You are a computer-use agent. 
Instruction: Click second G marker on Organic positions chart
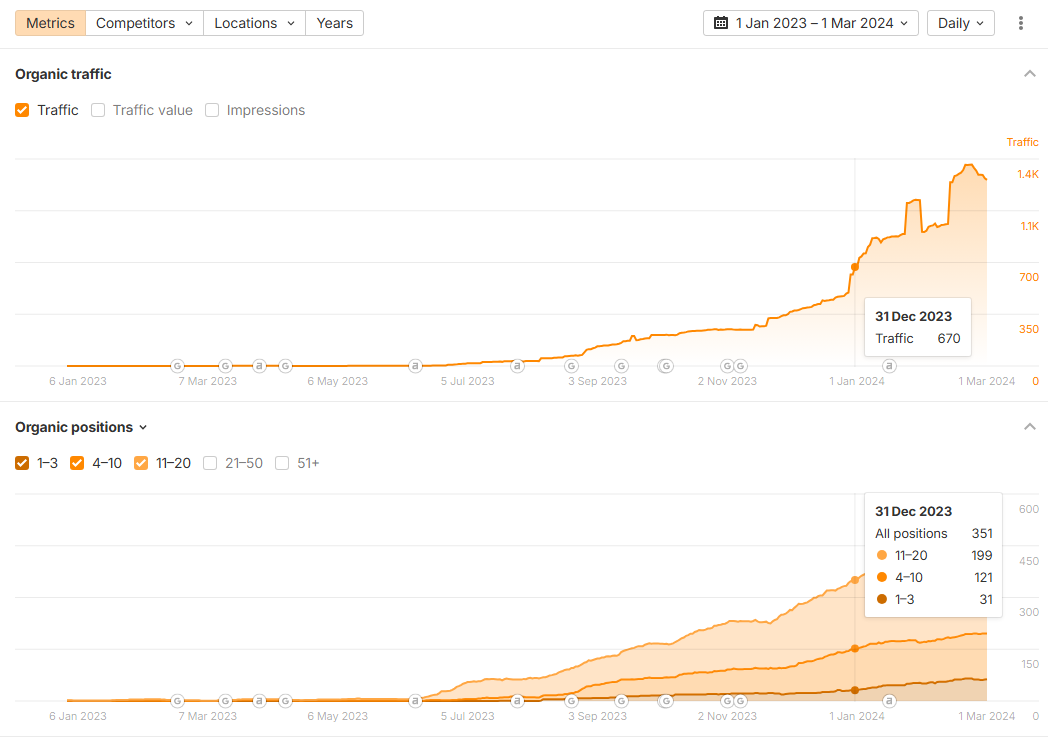pos(225,701)
